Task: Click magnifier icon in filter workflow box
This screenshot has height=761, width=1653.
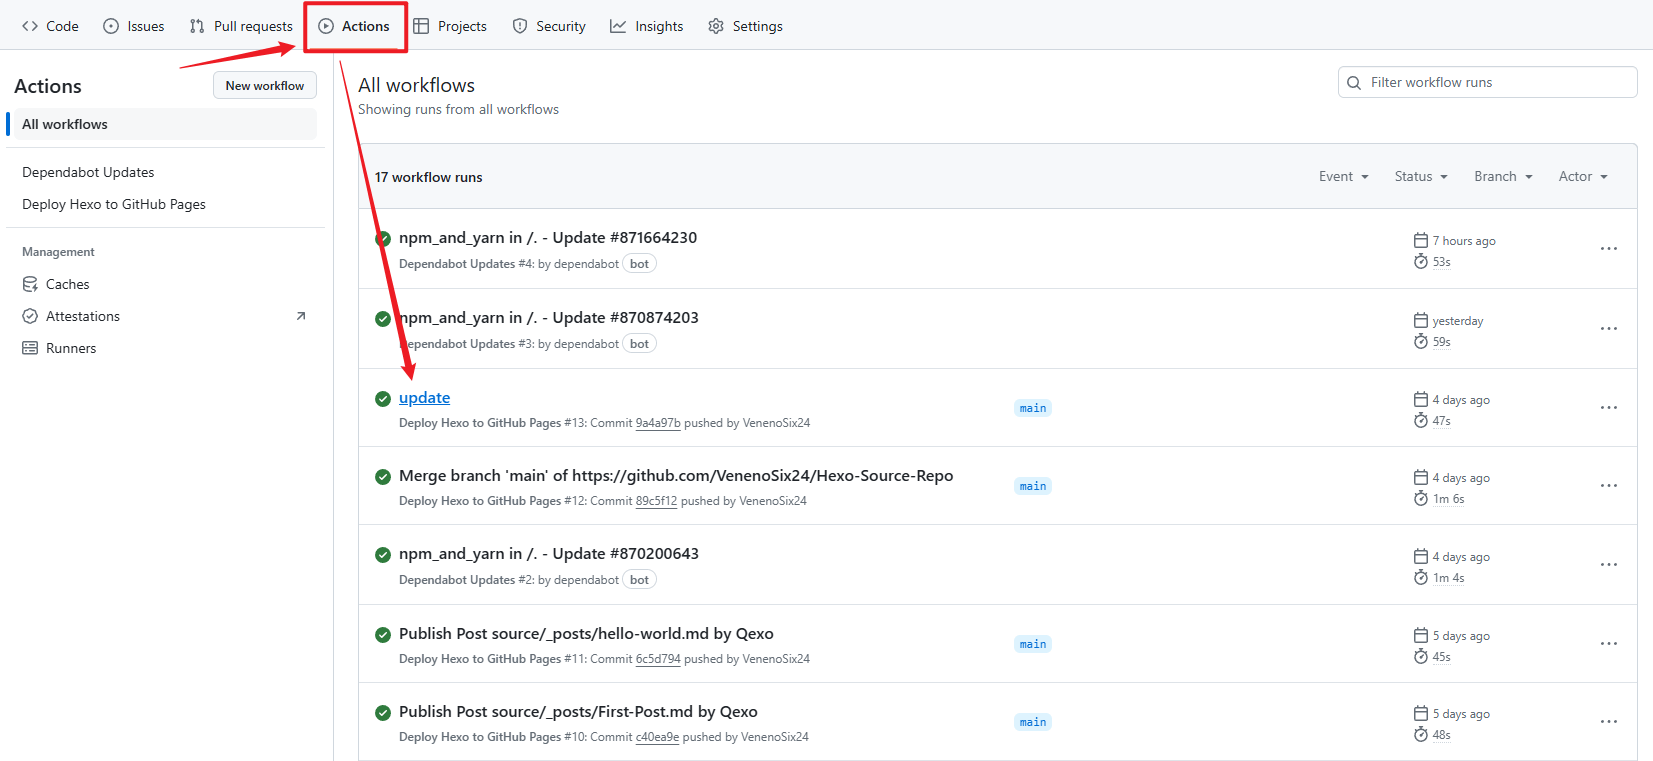Action: pyautogui.click(x=1354, y=83)
